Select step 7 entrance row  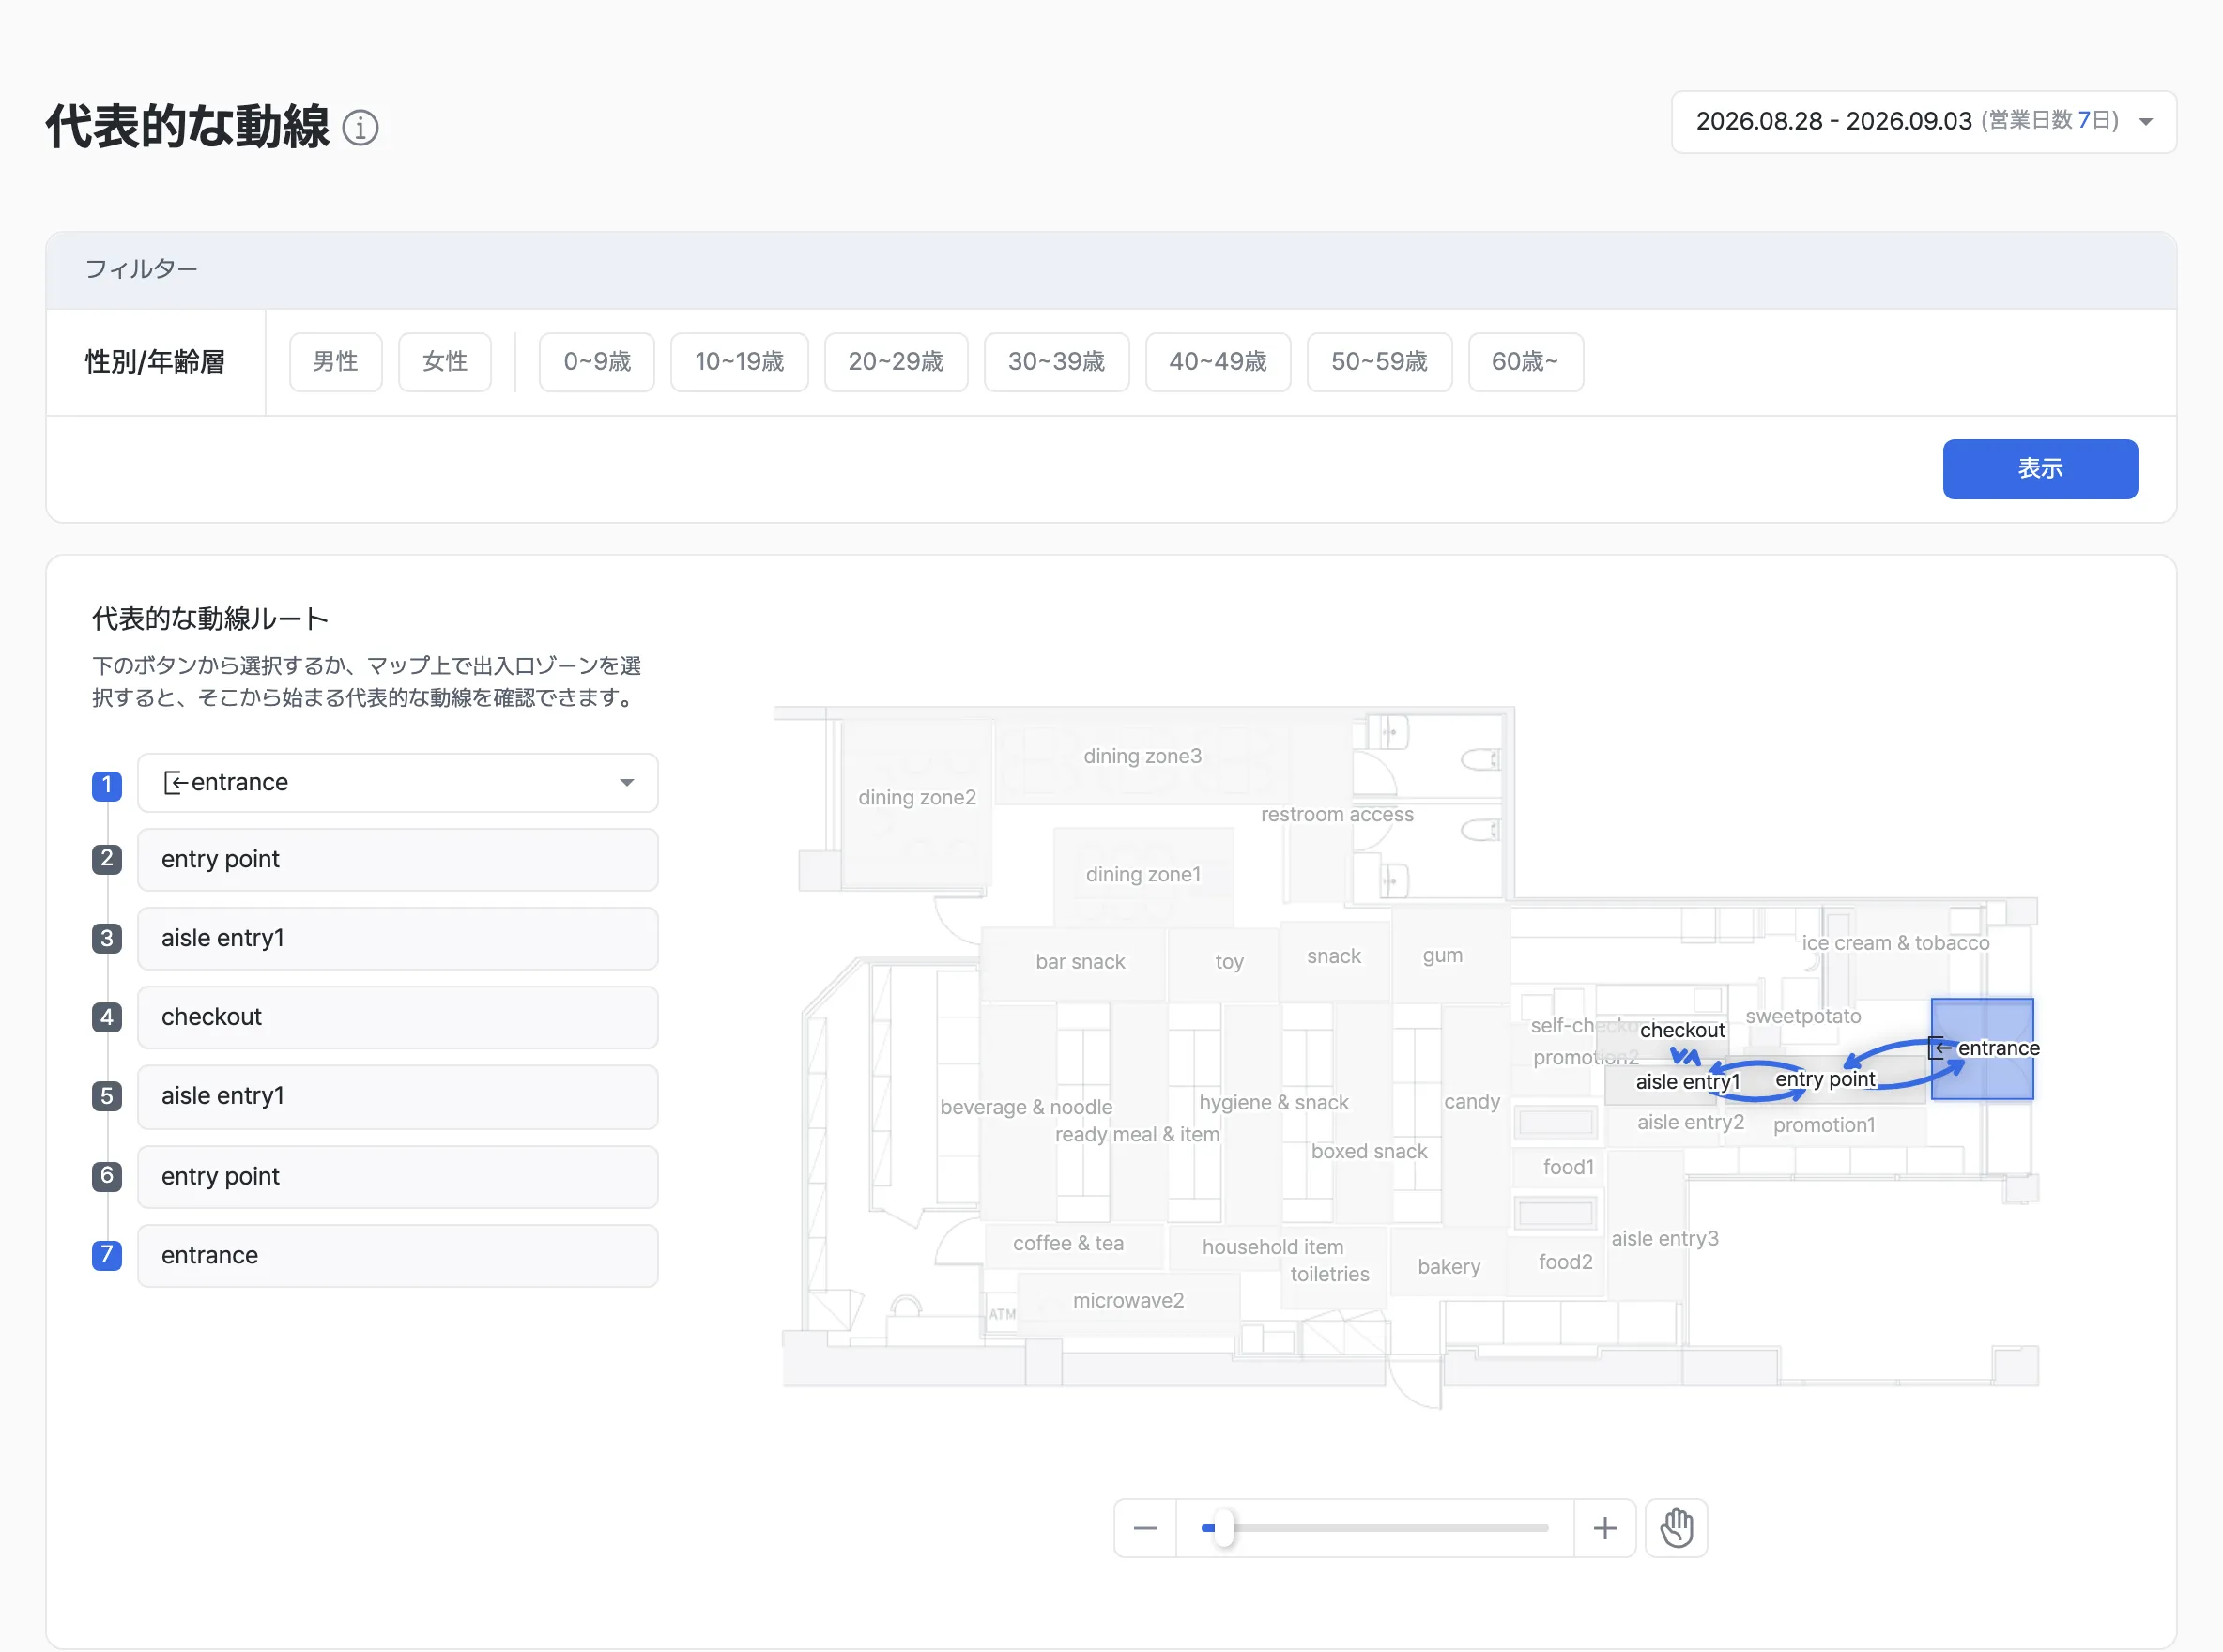click(x=397, y=1255)
